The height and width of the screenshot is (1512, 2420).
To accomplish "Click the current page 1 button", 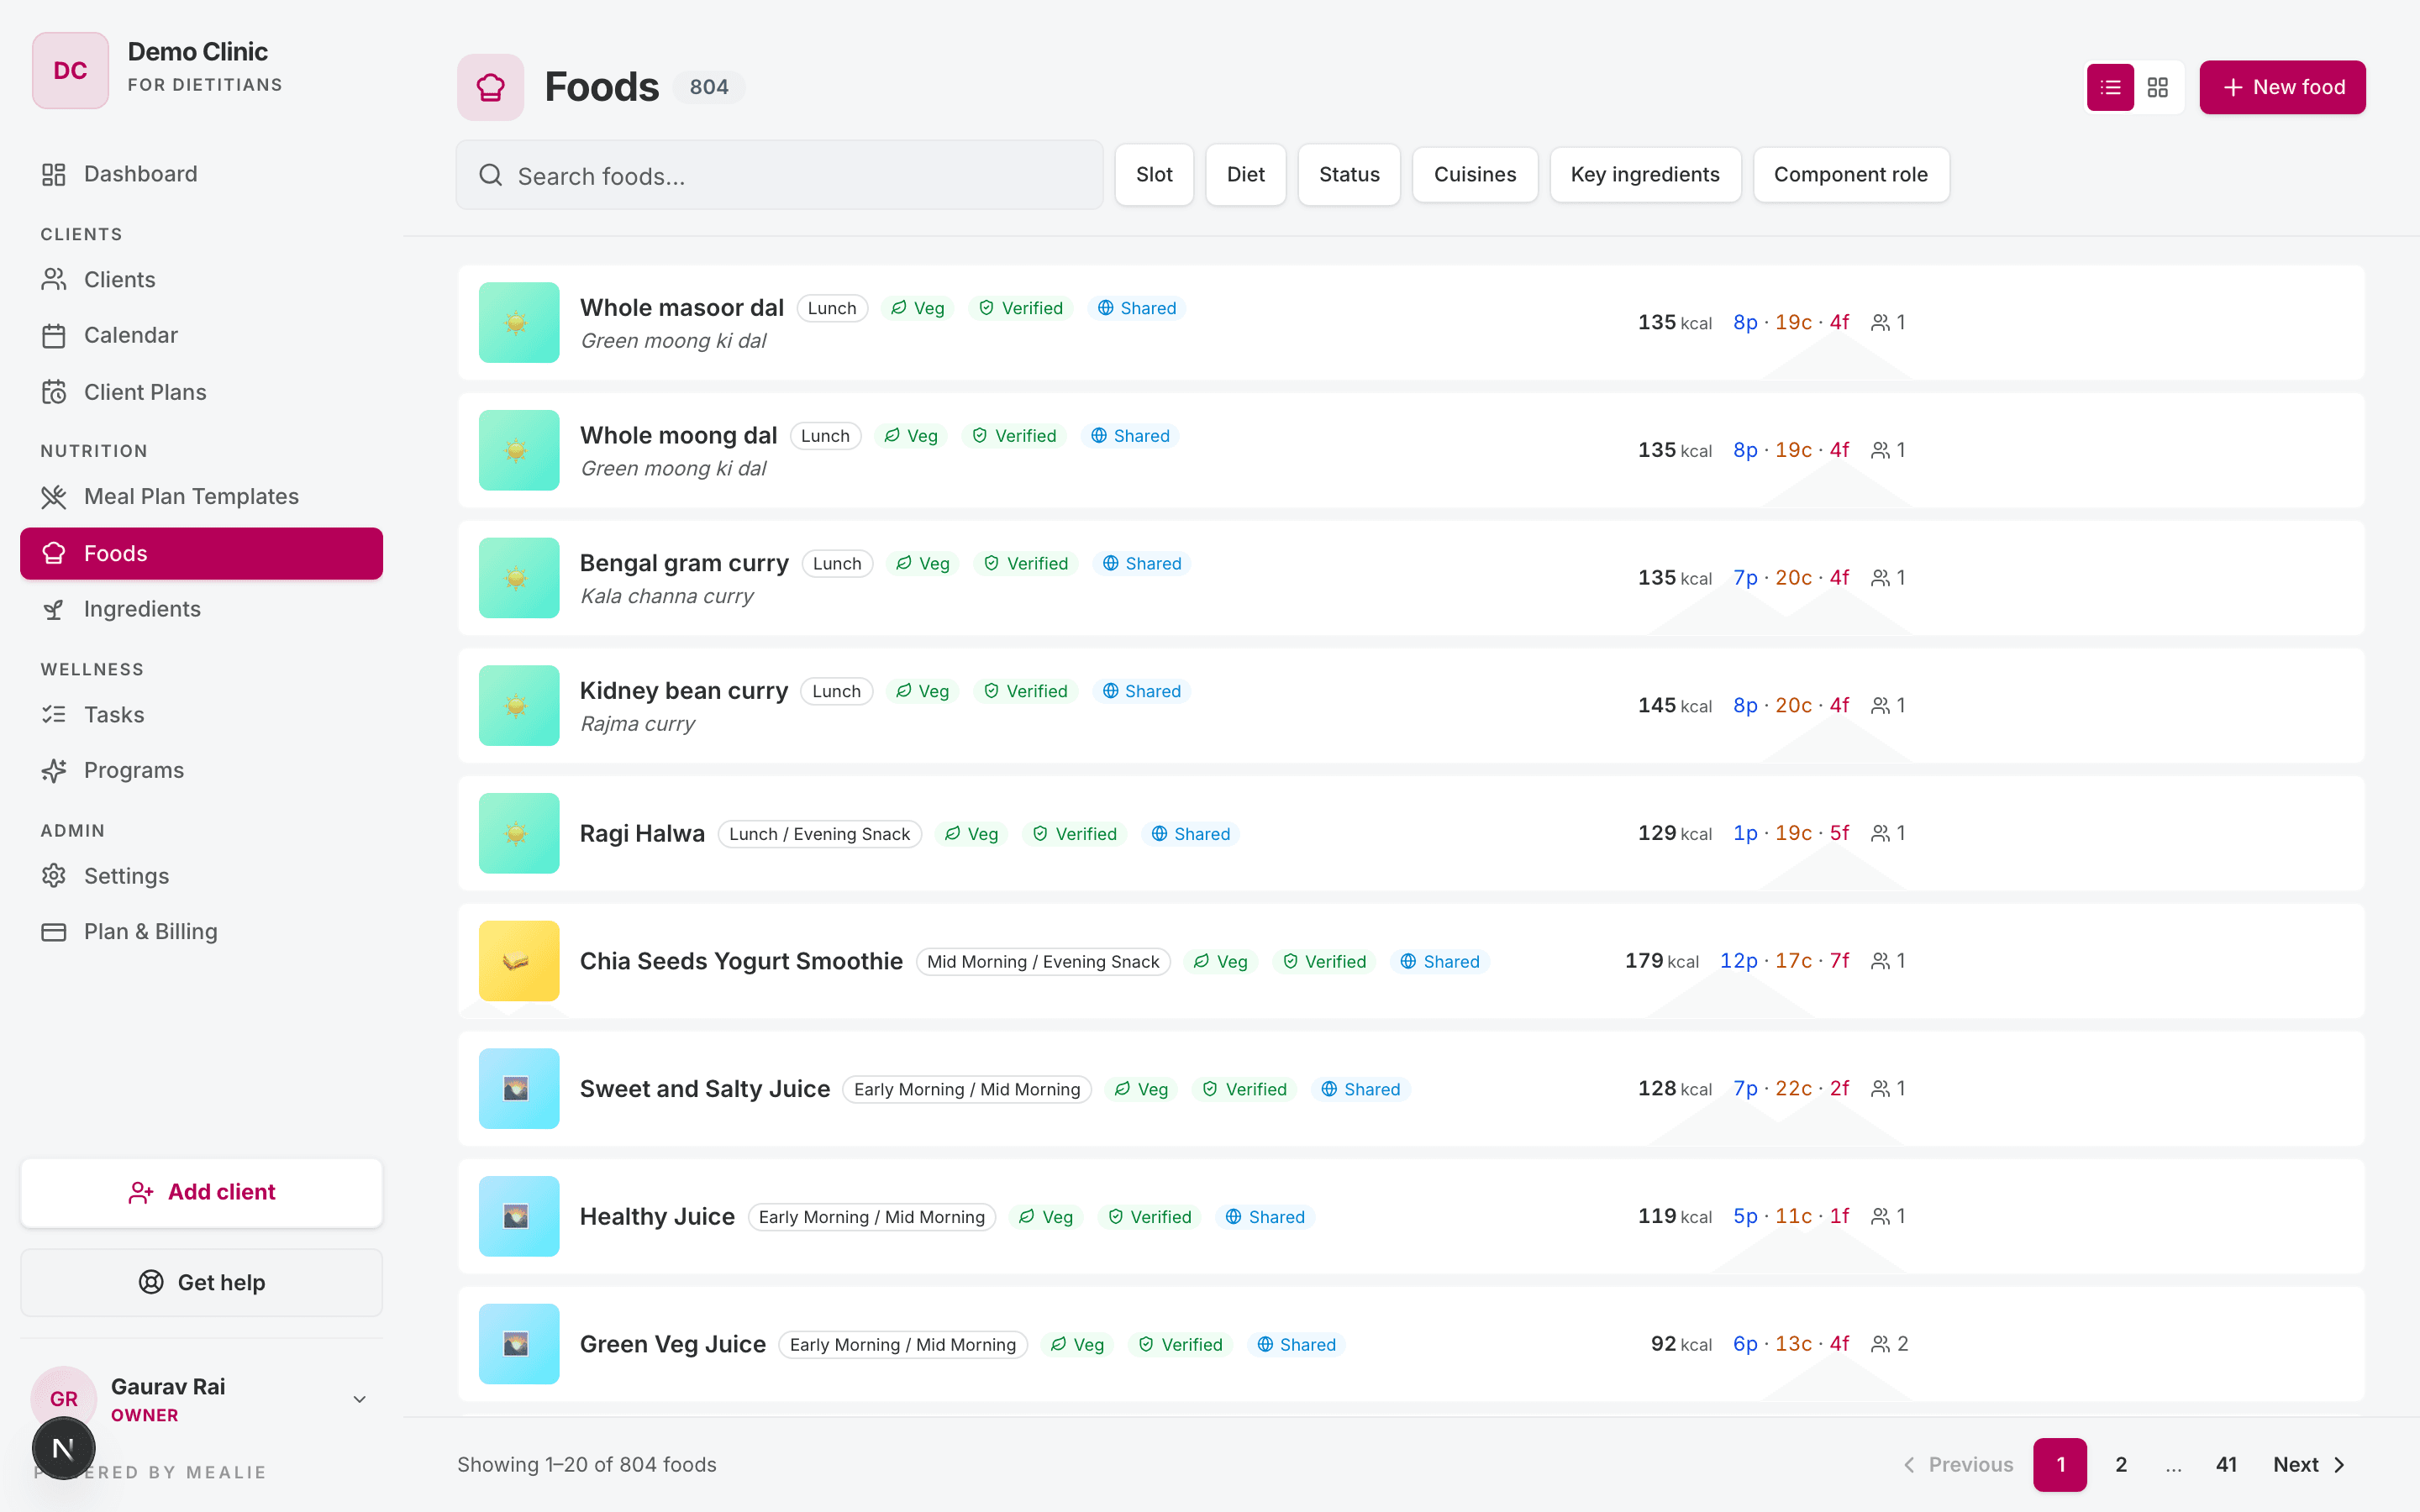I will [x=2060, y=1464].
